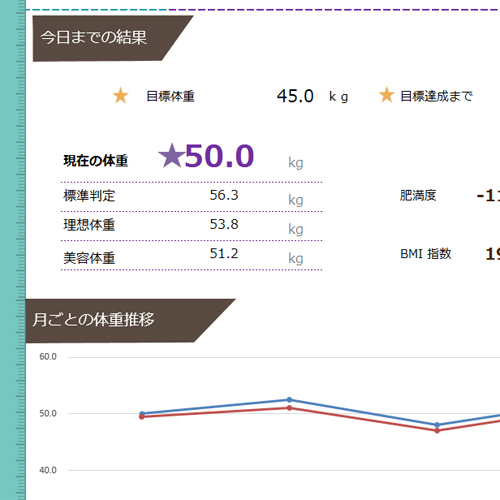Screen dimensions: 500x500
Task: Click the 理想体重 row label
Action: coord(89,225)
